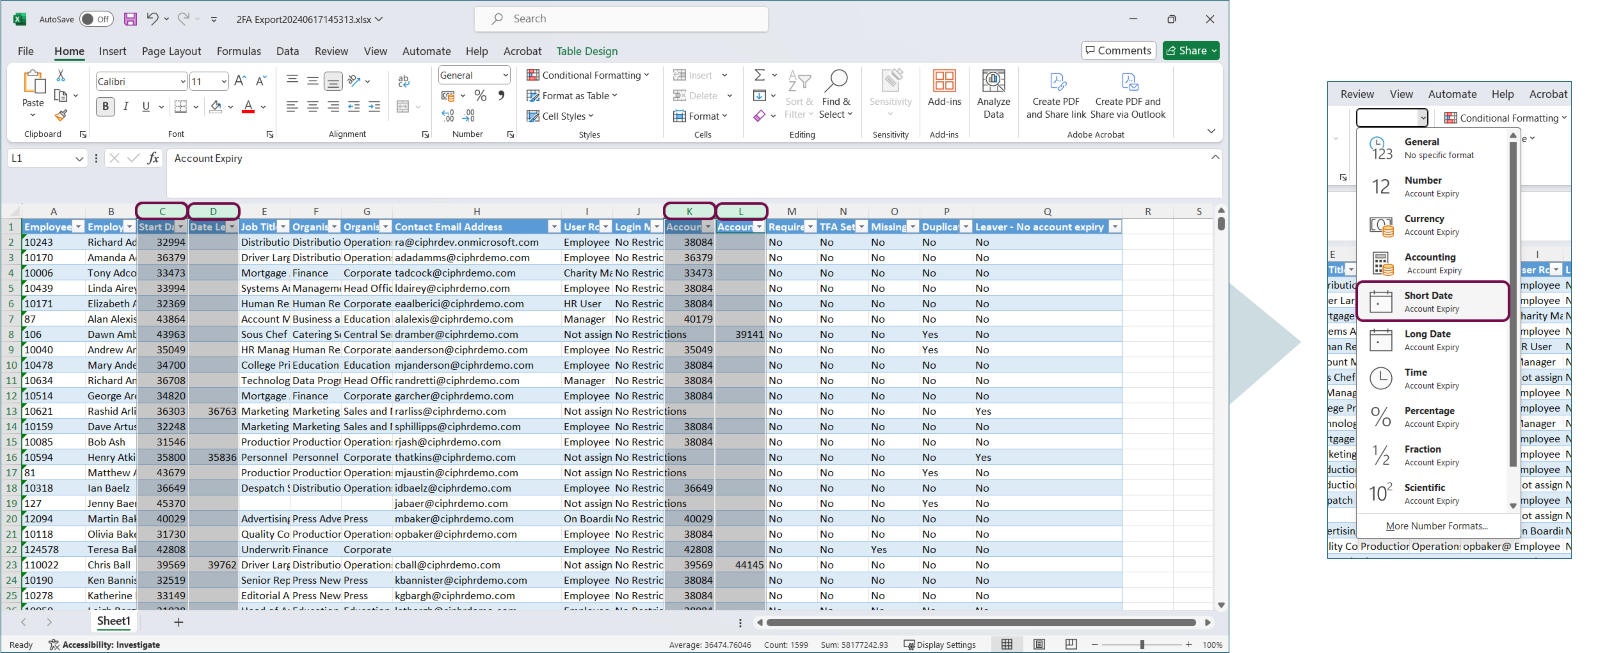Click the Fill down icon in Editing group
This screenshot has height=653, width=1600.
(x=759, y=95)
